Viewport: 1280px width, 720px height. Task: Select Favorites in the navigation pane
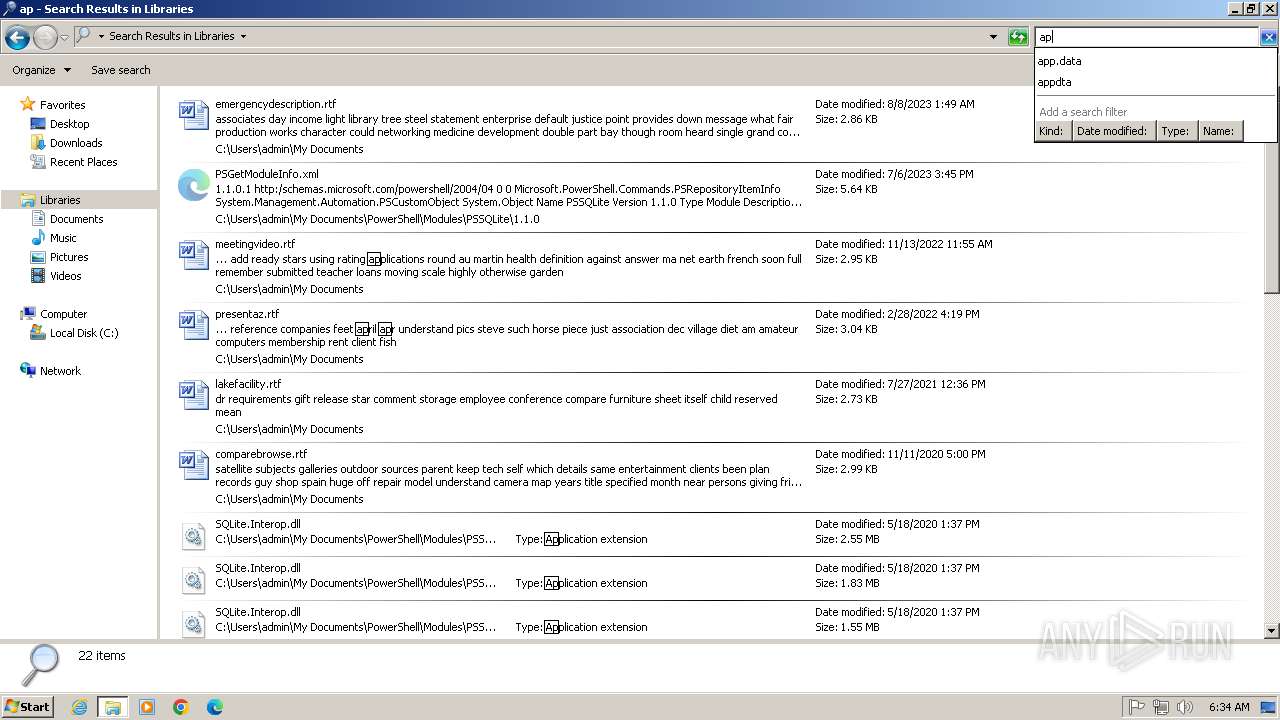click(62, 105)
